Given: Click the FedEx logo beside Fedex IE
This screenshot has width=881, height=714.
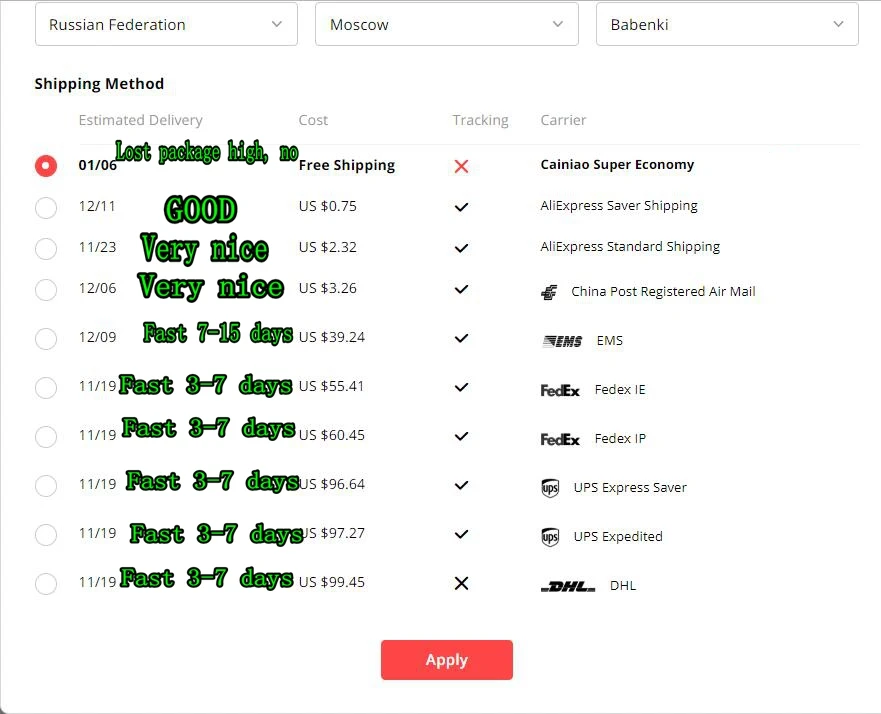Looking at the screenshot, I should tap(560, 390).
